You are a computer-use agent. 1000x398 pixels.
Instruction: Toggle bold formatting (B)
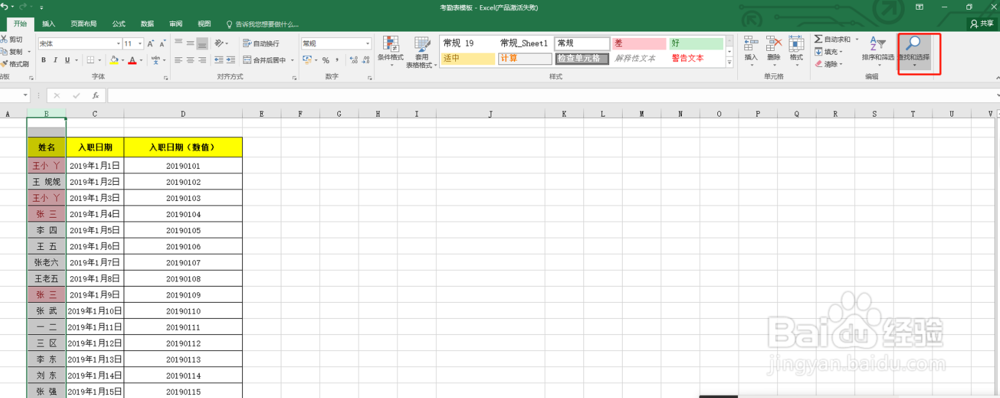click(43, 60)
